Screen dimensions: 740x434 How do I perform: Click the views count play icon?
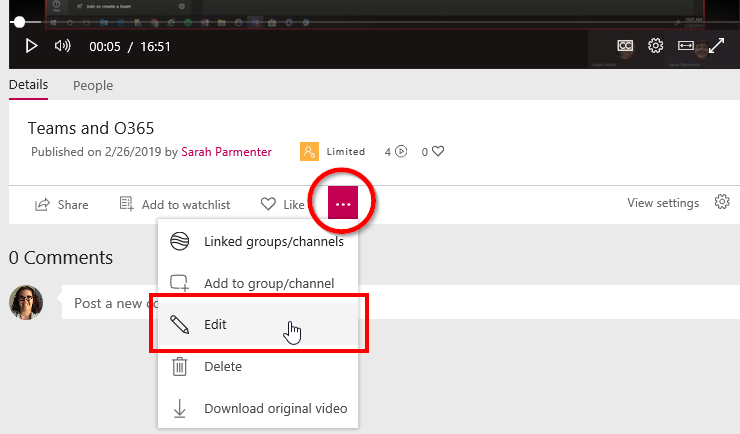click(x=401, y=151)
